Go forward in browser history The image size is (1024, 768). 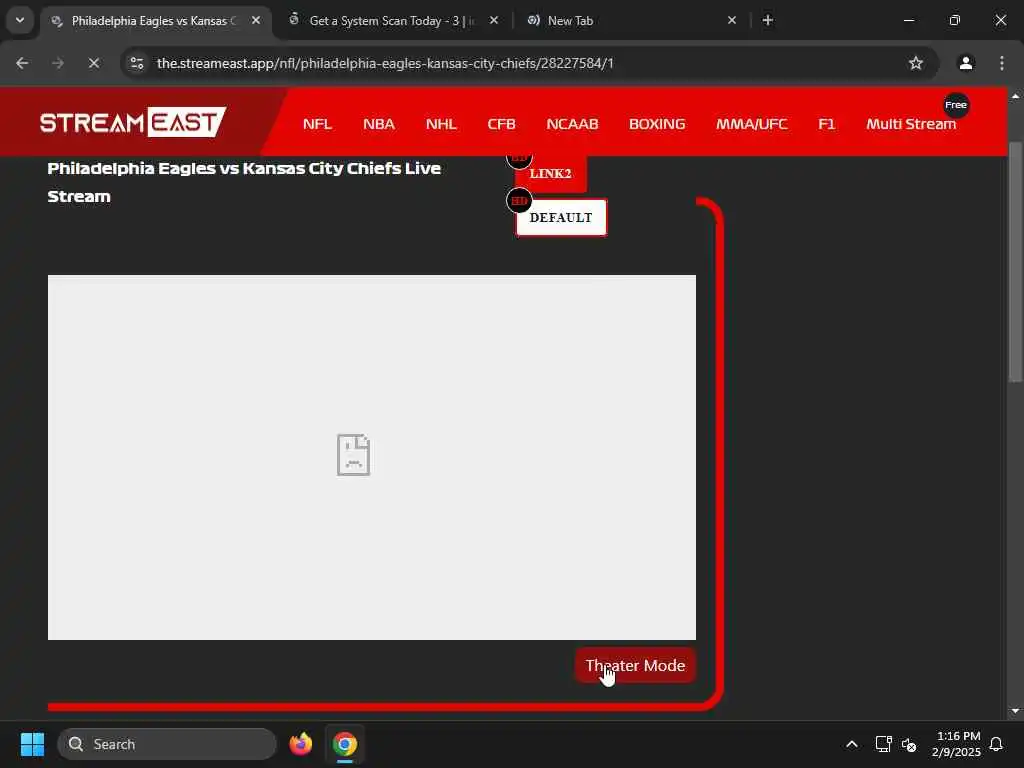tap(58, 63)
